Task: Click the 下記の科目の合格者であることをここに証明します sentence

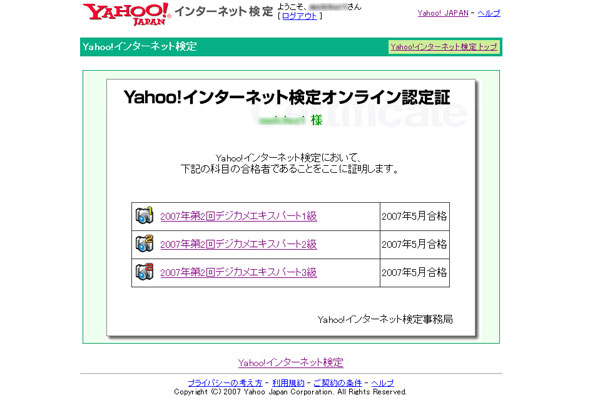Action: pyautogui.click(x=290, y=169)
